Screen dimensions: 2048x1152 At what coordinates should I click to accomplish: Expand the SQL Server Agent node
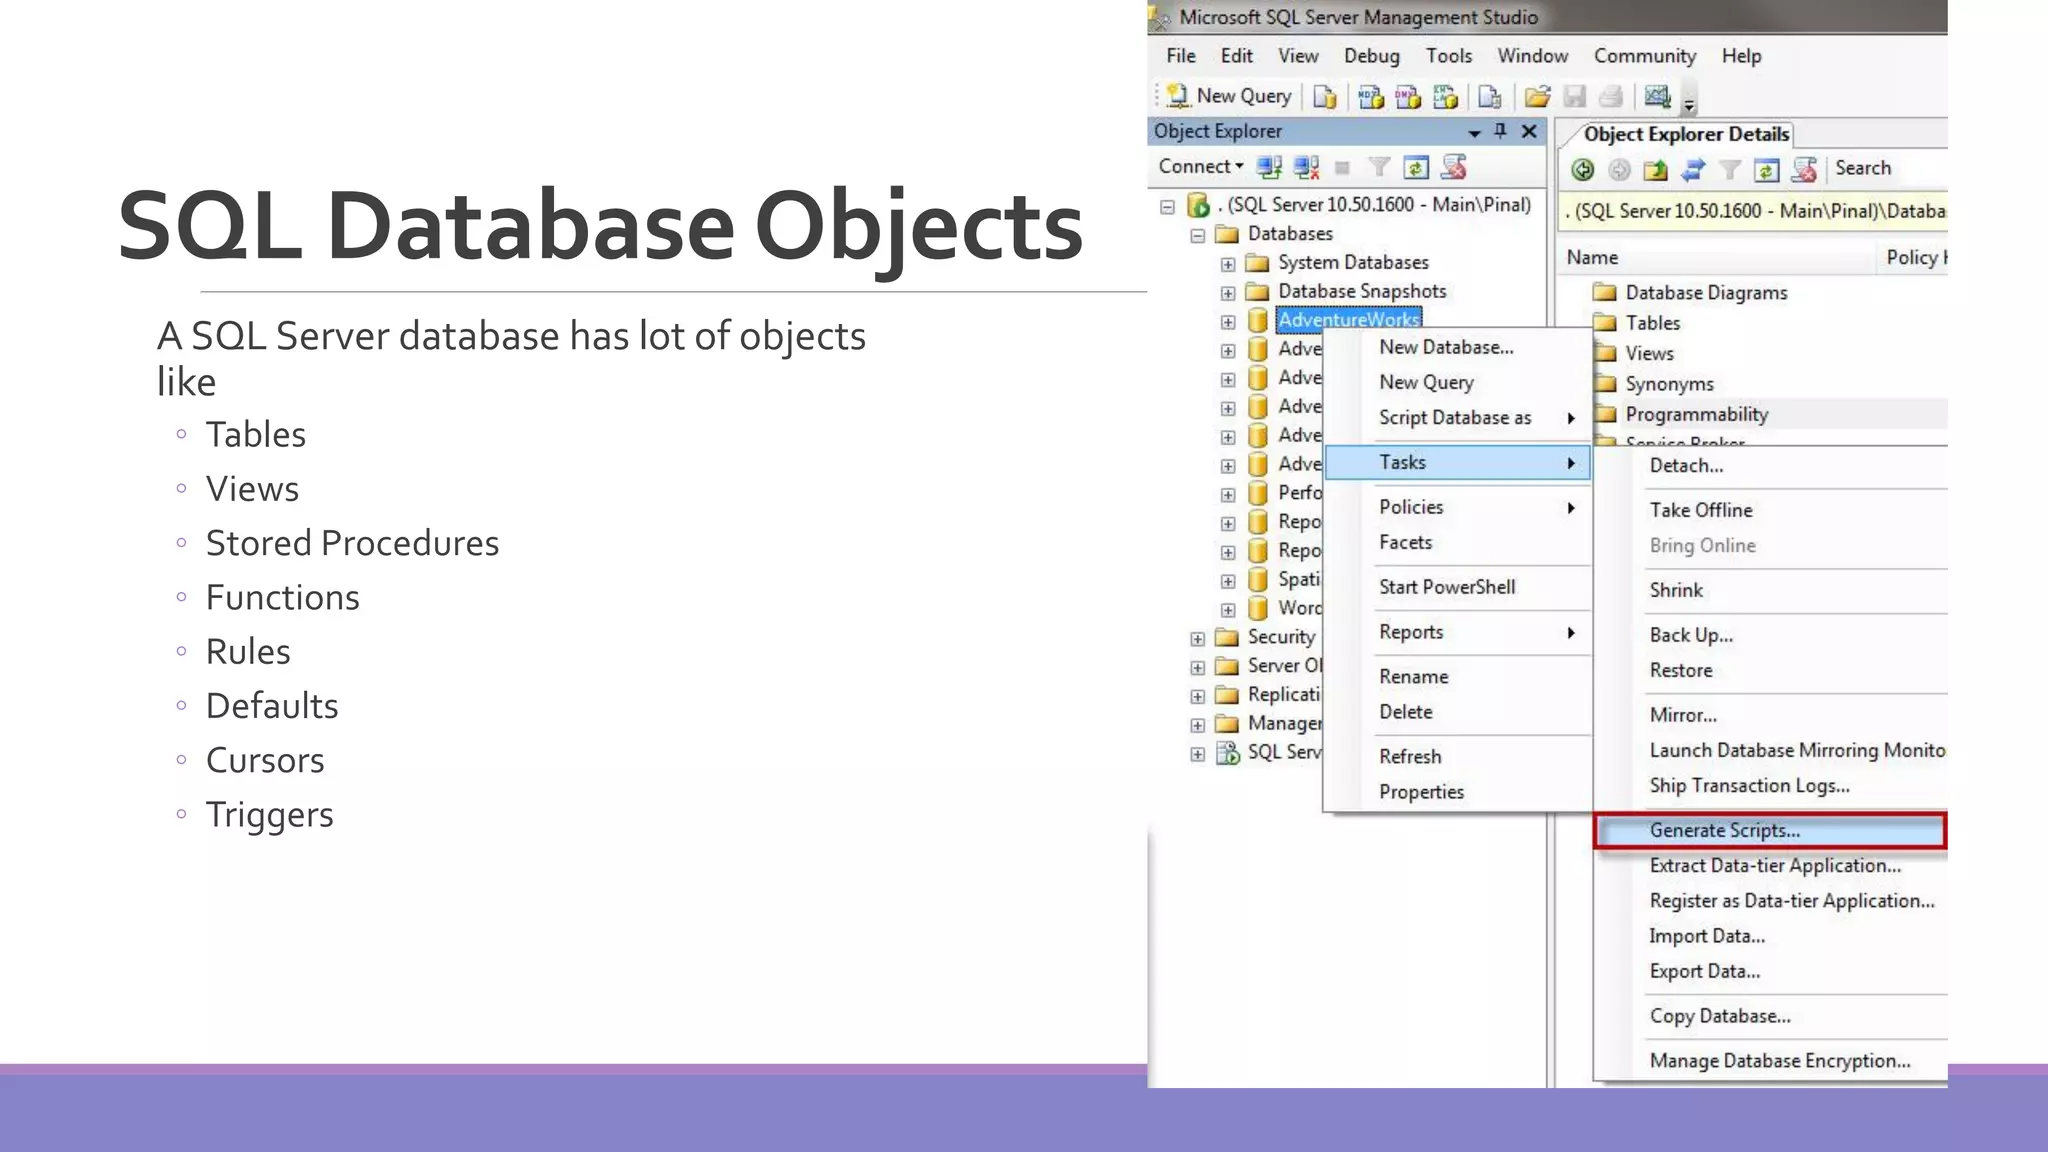tap(1198, 754)
